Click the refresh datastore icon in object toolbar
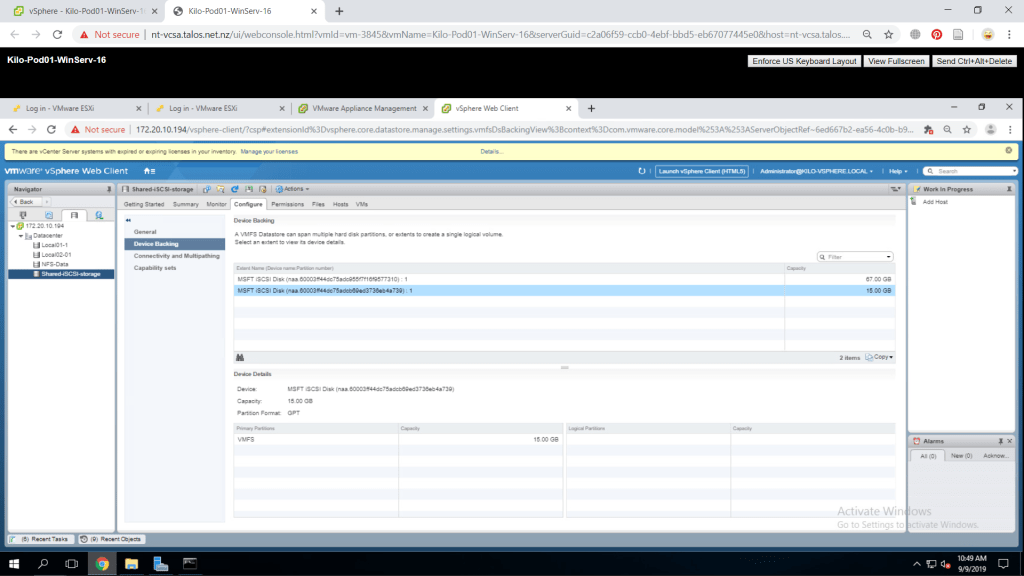 [235, 189]
